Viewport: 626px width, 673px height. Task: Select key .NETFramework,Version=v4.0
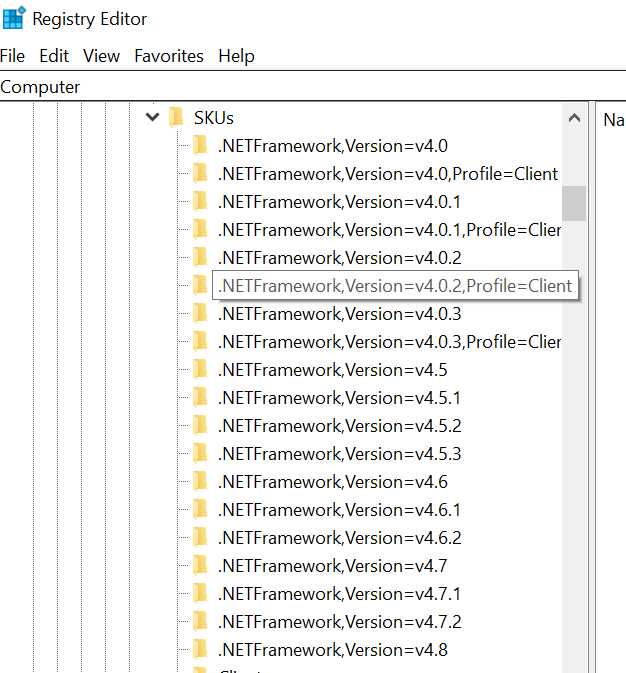(333, 146)
